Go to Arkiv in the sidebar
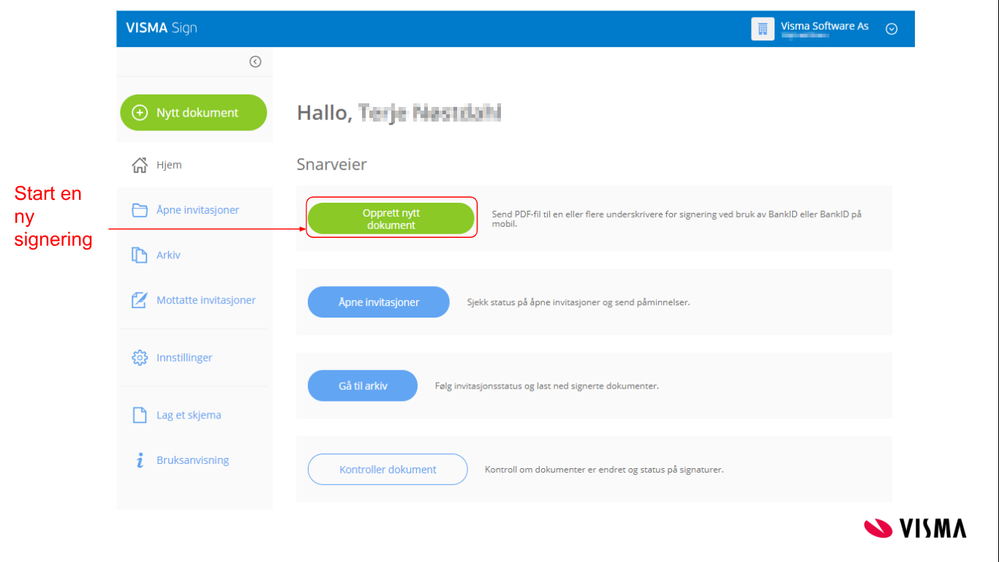Viewport: 999px width, 562px height. (x=168, y=255)
